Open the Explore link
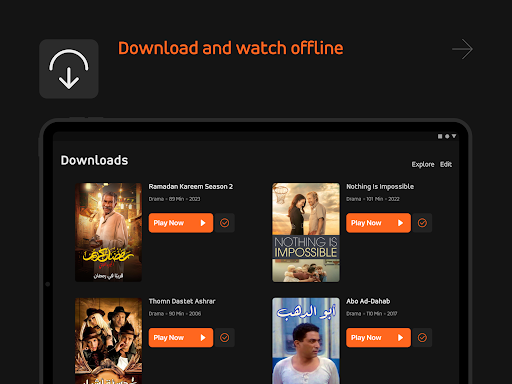The image size is (512, 384). point(423,164)
